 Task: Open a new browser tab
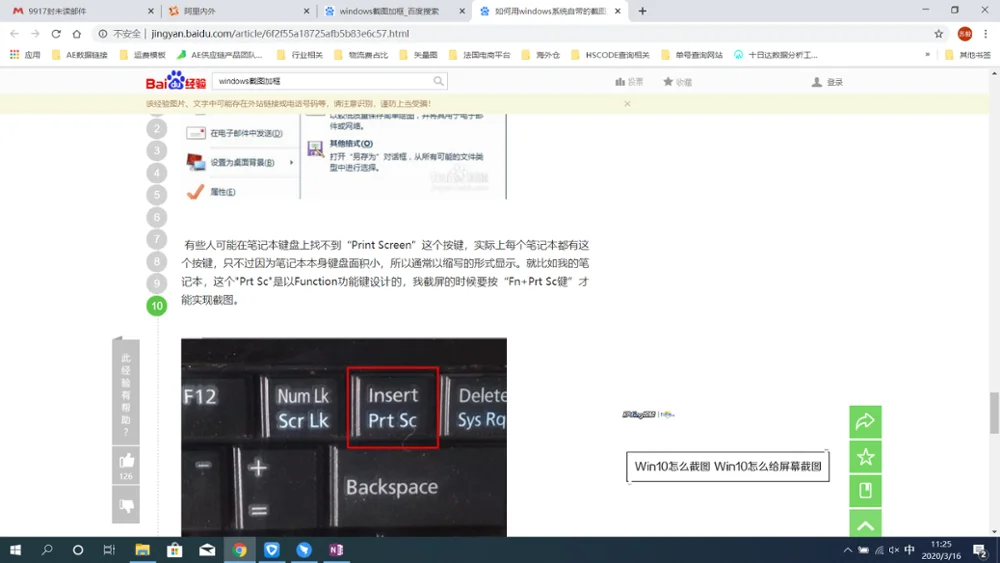point(642,11)
